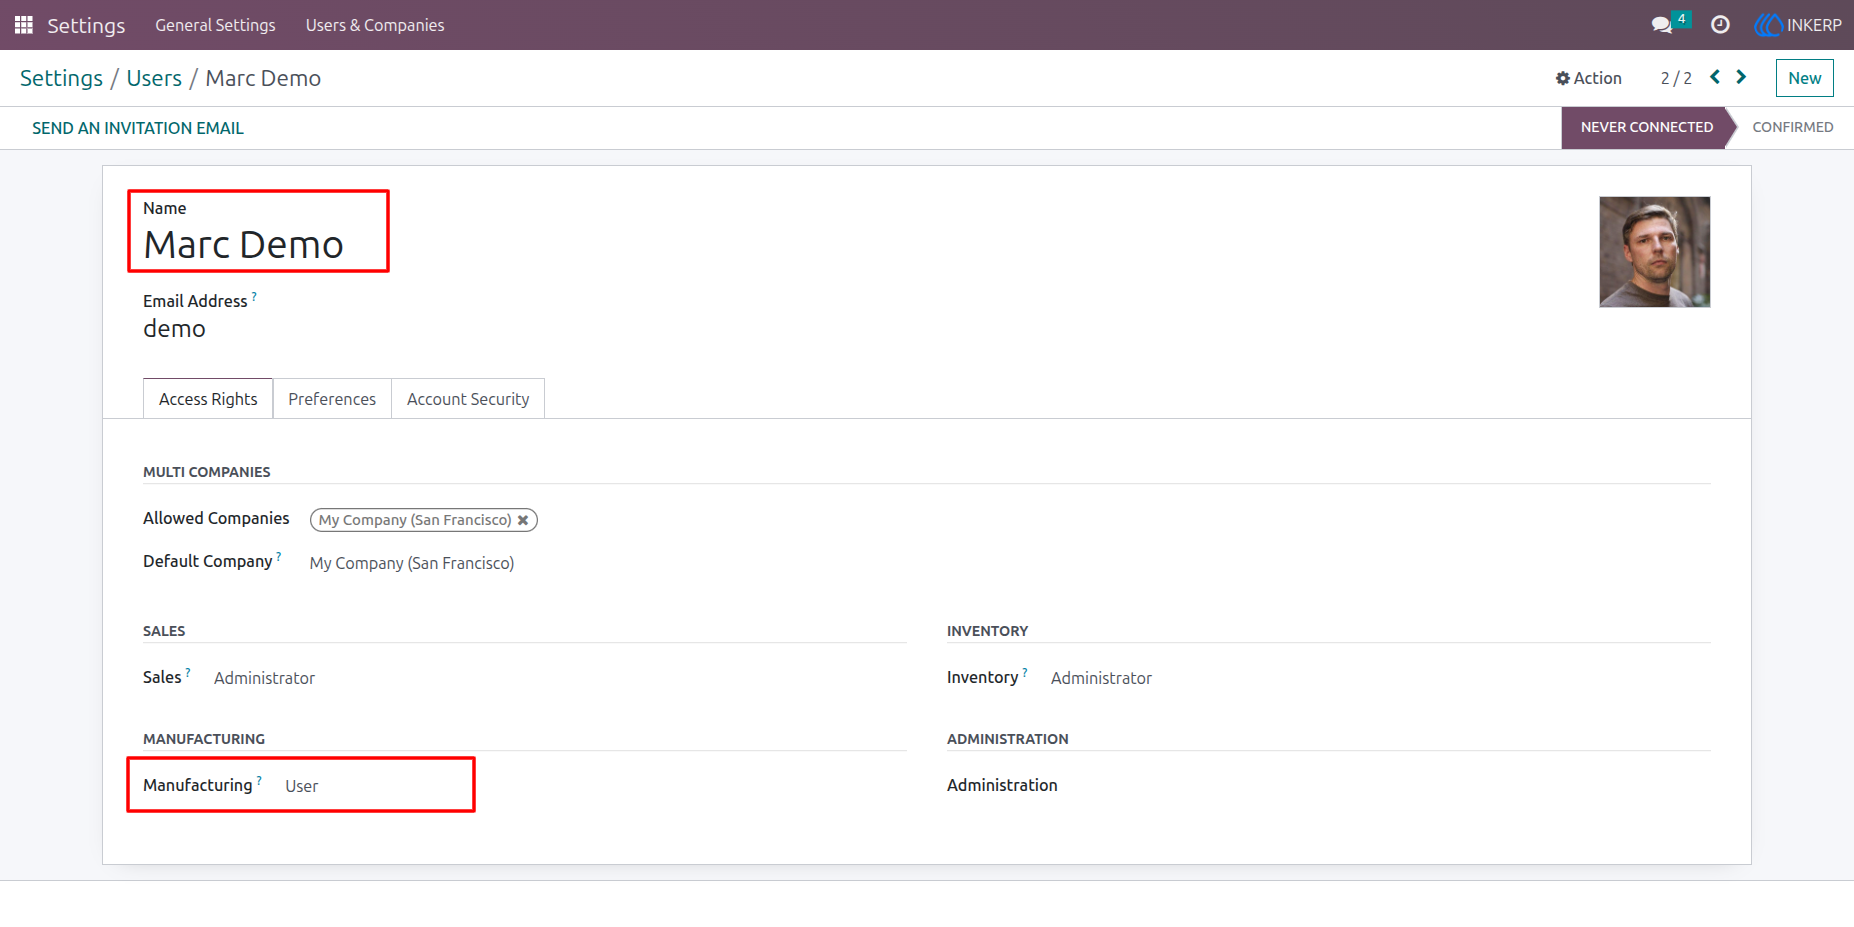Navigate to Settings breadcrumb link
The image size is (1854, 927).
[61, 78]
